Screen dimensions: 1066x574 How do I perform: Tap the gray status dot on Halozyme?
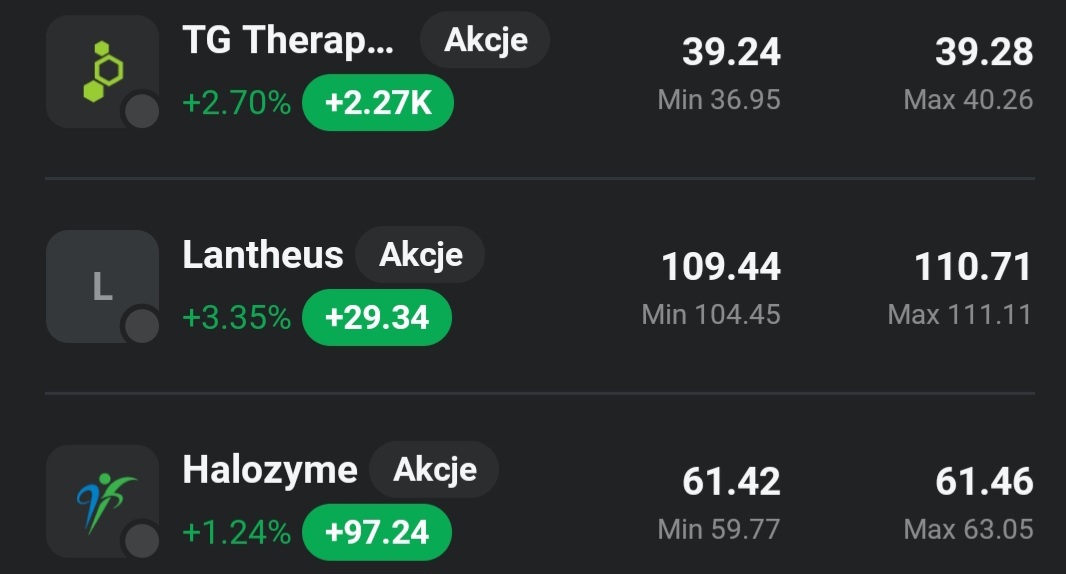(142, 539)
